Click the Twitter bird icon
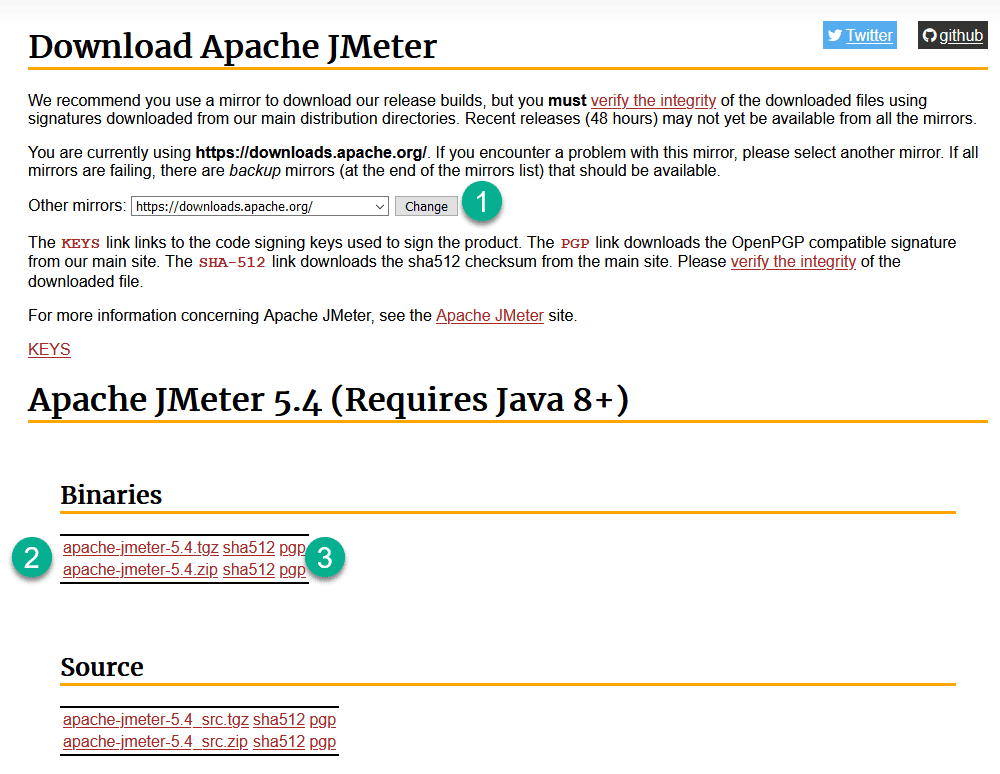 click(836, 35)
